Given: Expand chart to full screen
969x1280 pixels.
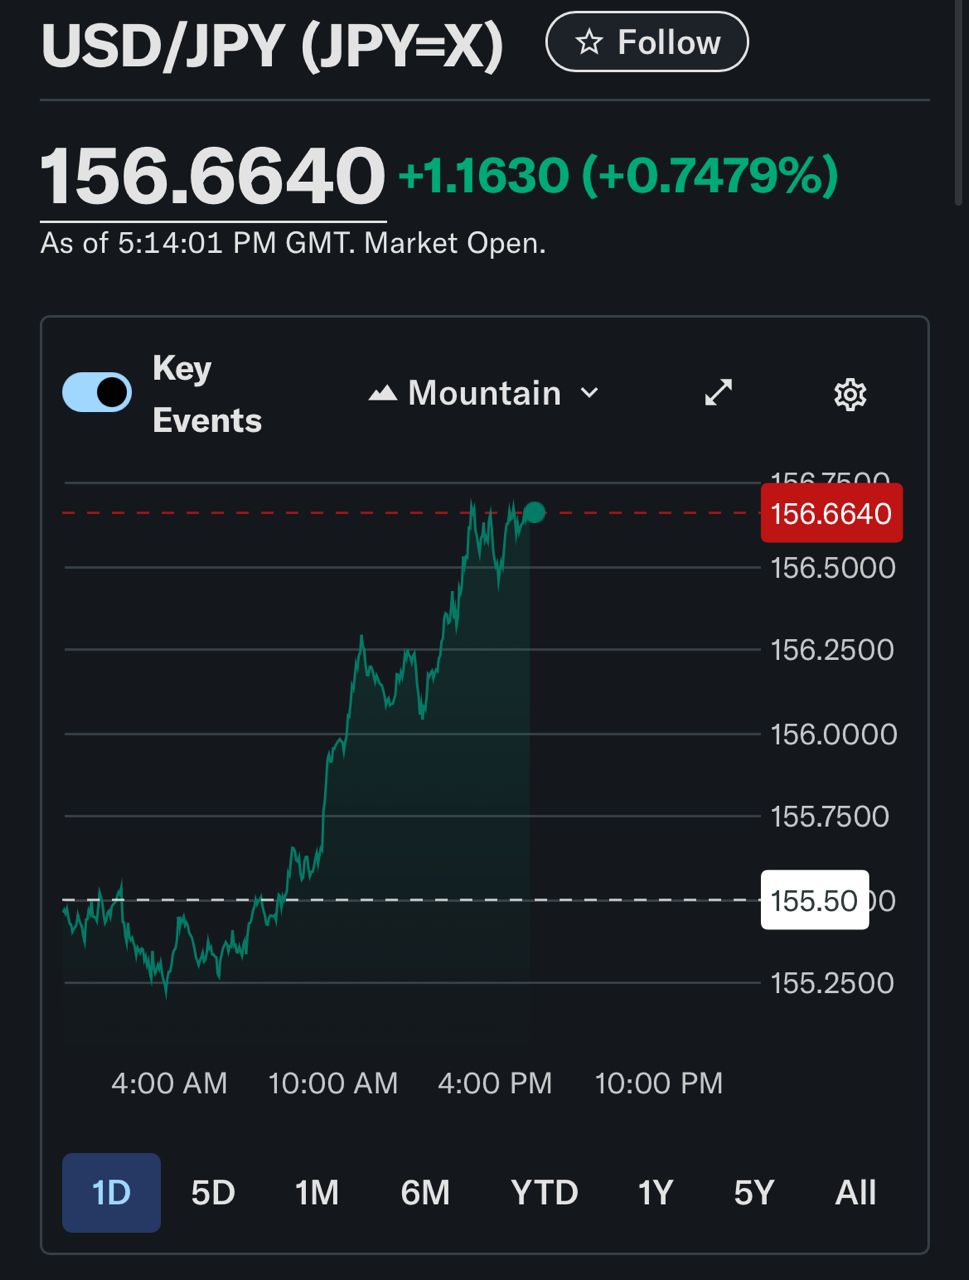Looking at the screenshot, I should [718, 393].
